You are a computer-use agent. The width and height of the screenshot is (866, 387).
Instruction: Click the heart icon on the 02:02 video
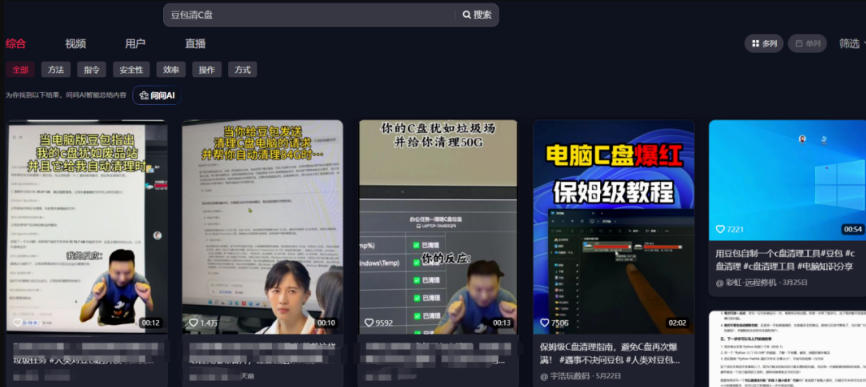pyautogui.click(x=545, y=322)
